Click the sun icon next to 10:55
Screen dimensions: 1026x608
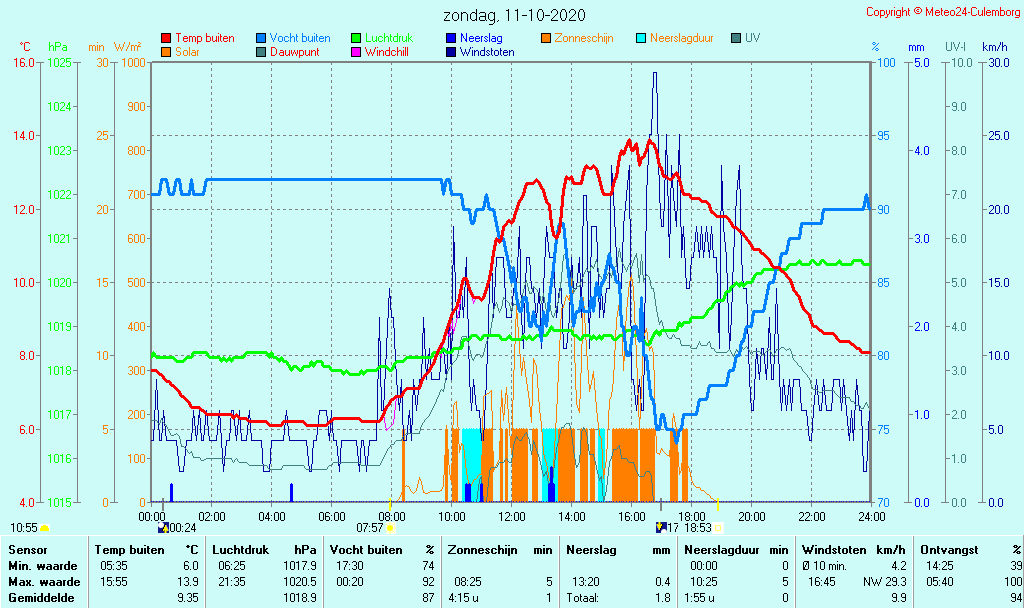point(45,527)
